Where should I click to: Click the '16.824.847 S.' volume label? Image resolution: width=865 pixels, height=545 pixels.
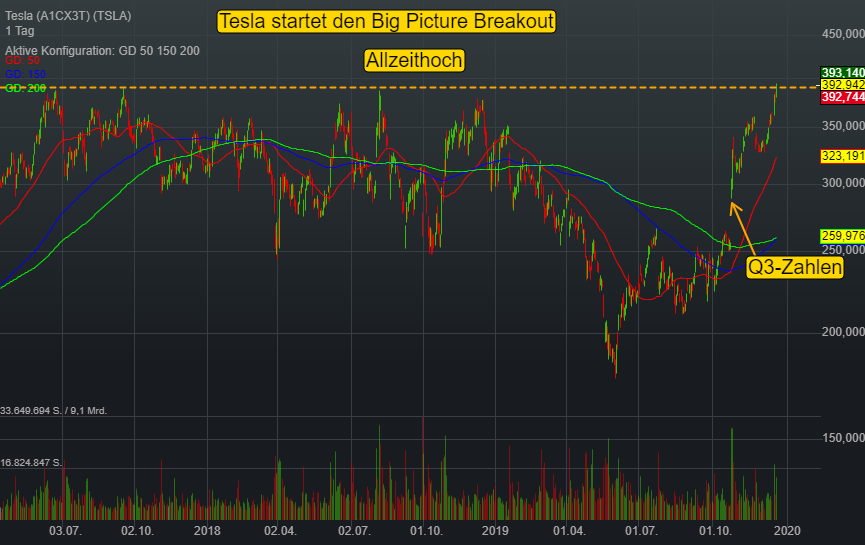click(31, 463)
